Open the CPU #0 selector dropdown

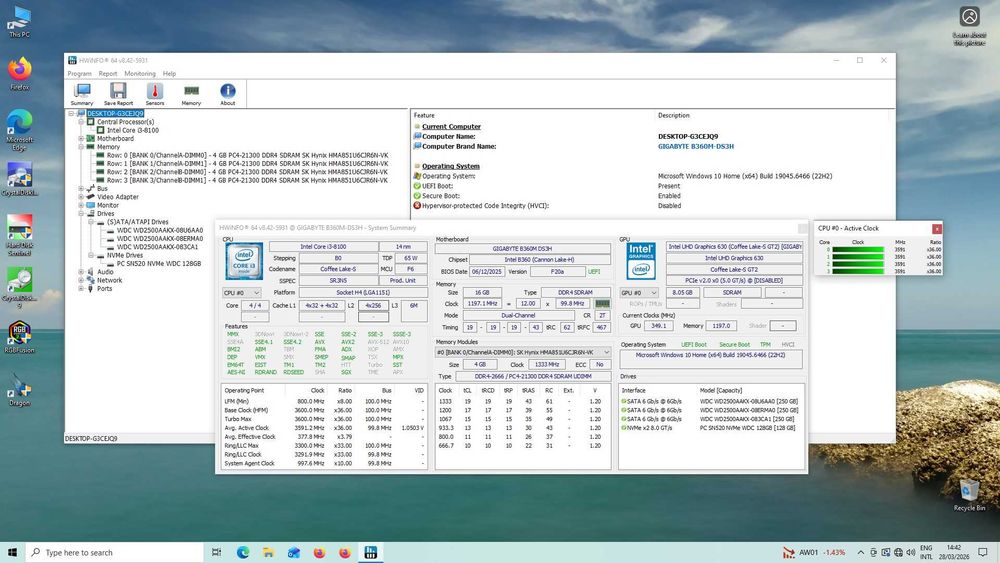click(242, 293)
